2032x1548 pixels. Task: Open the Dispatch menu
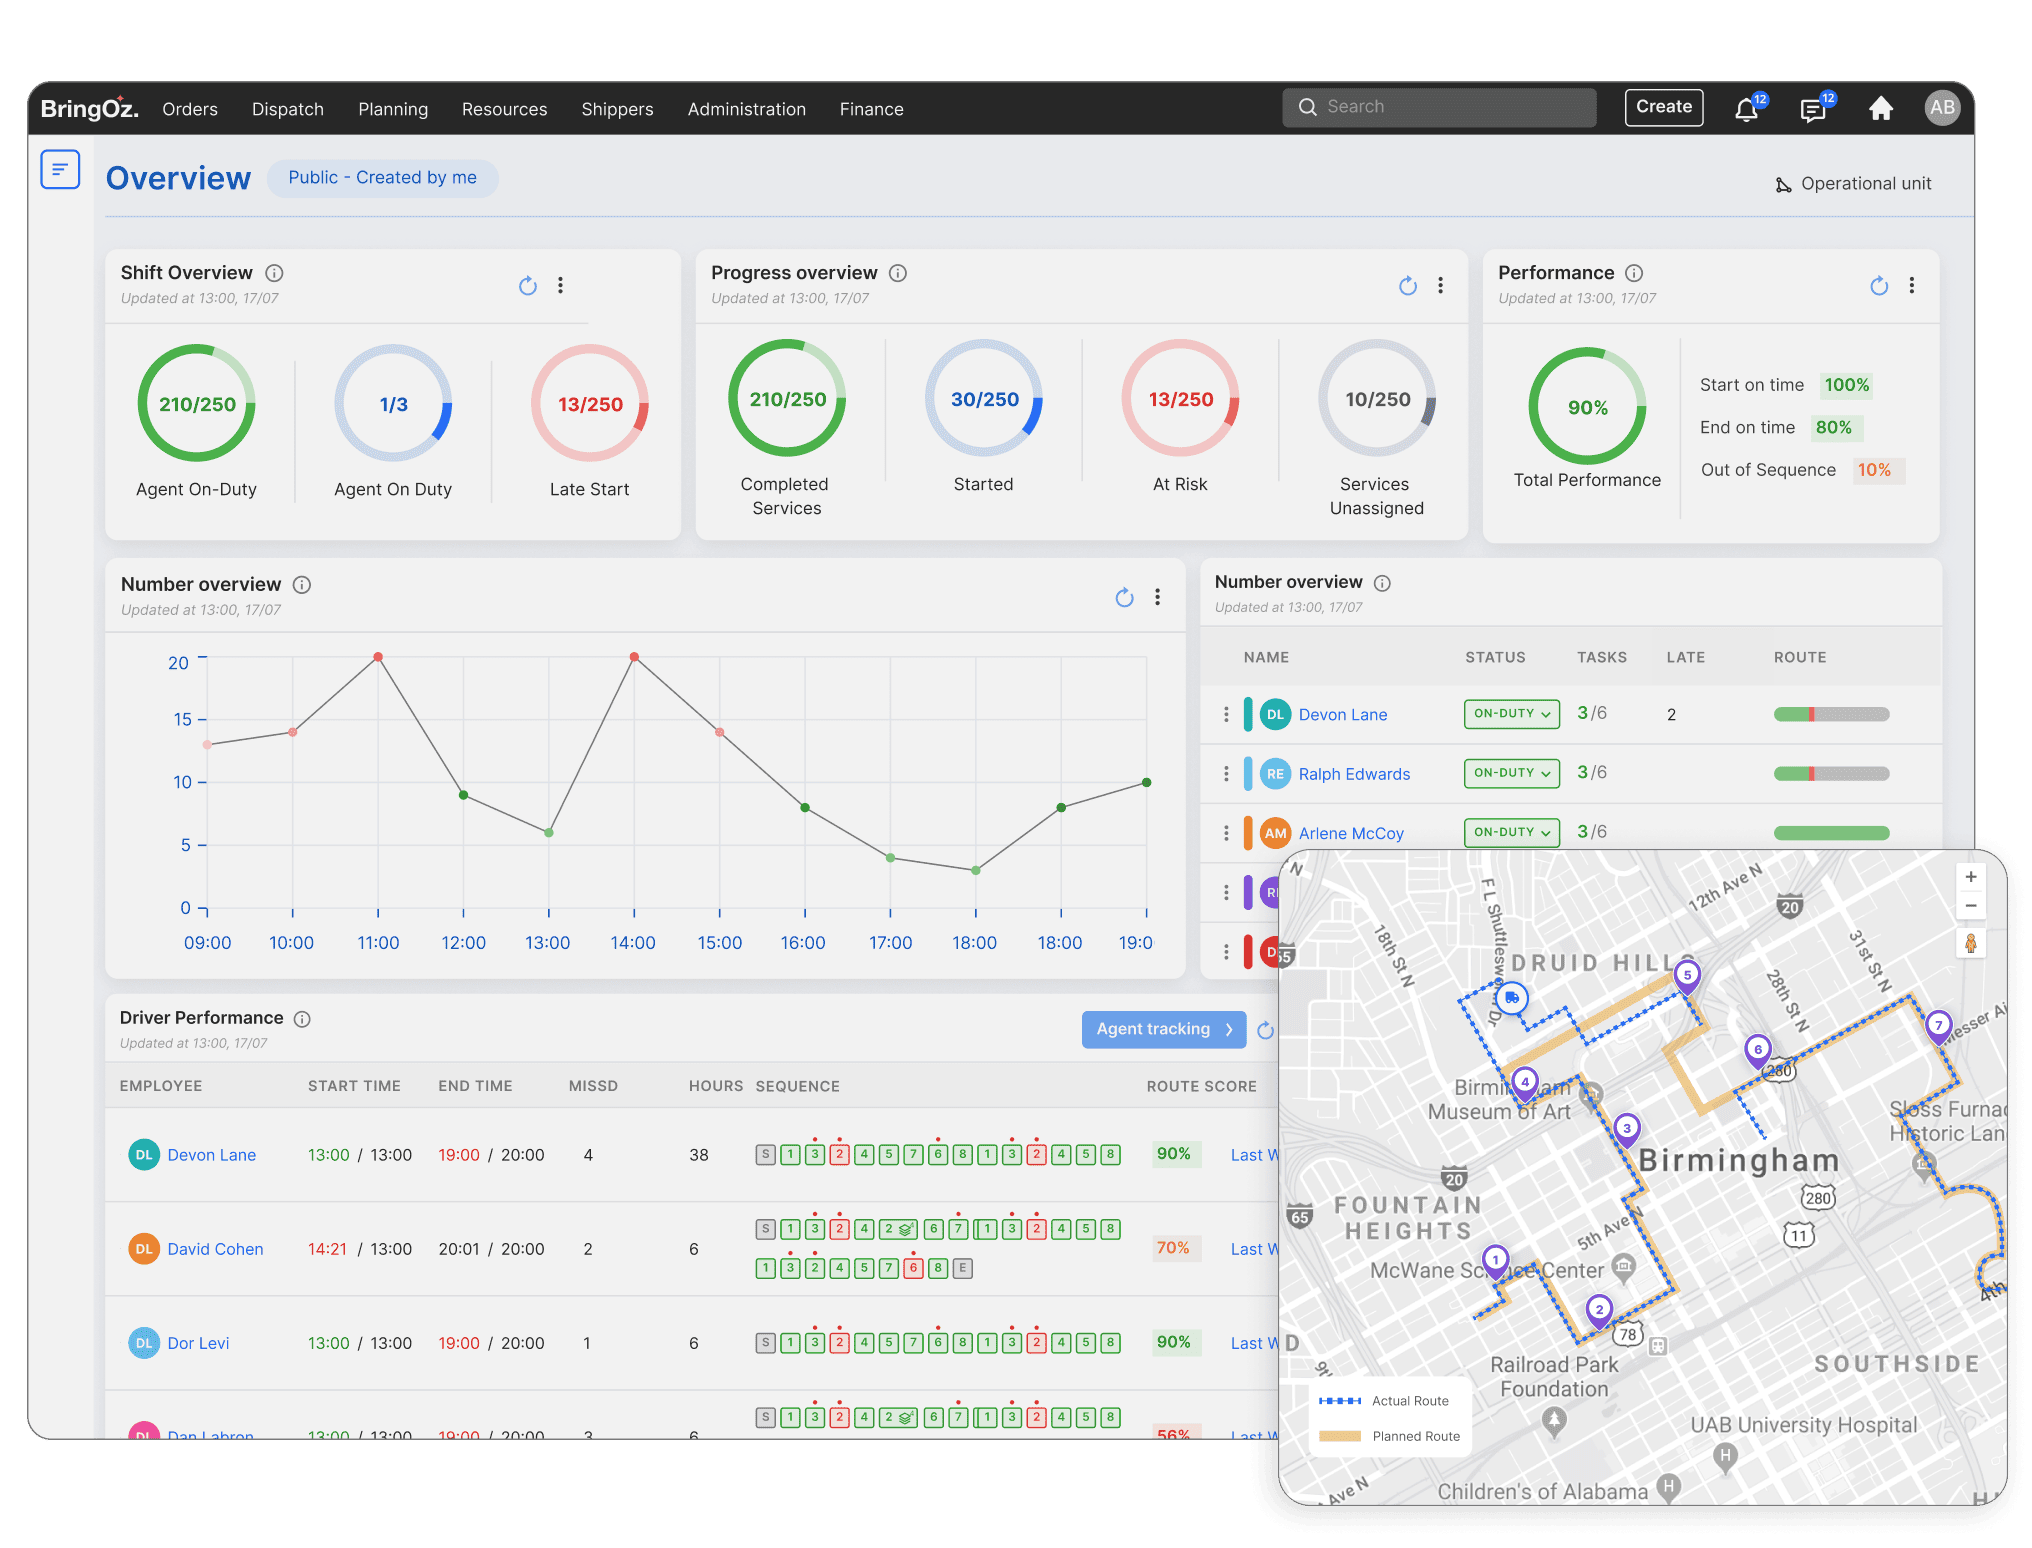(x=288, y=109)
